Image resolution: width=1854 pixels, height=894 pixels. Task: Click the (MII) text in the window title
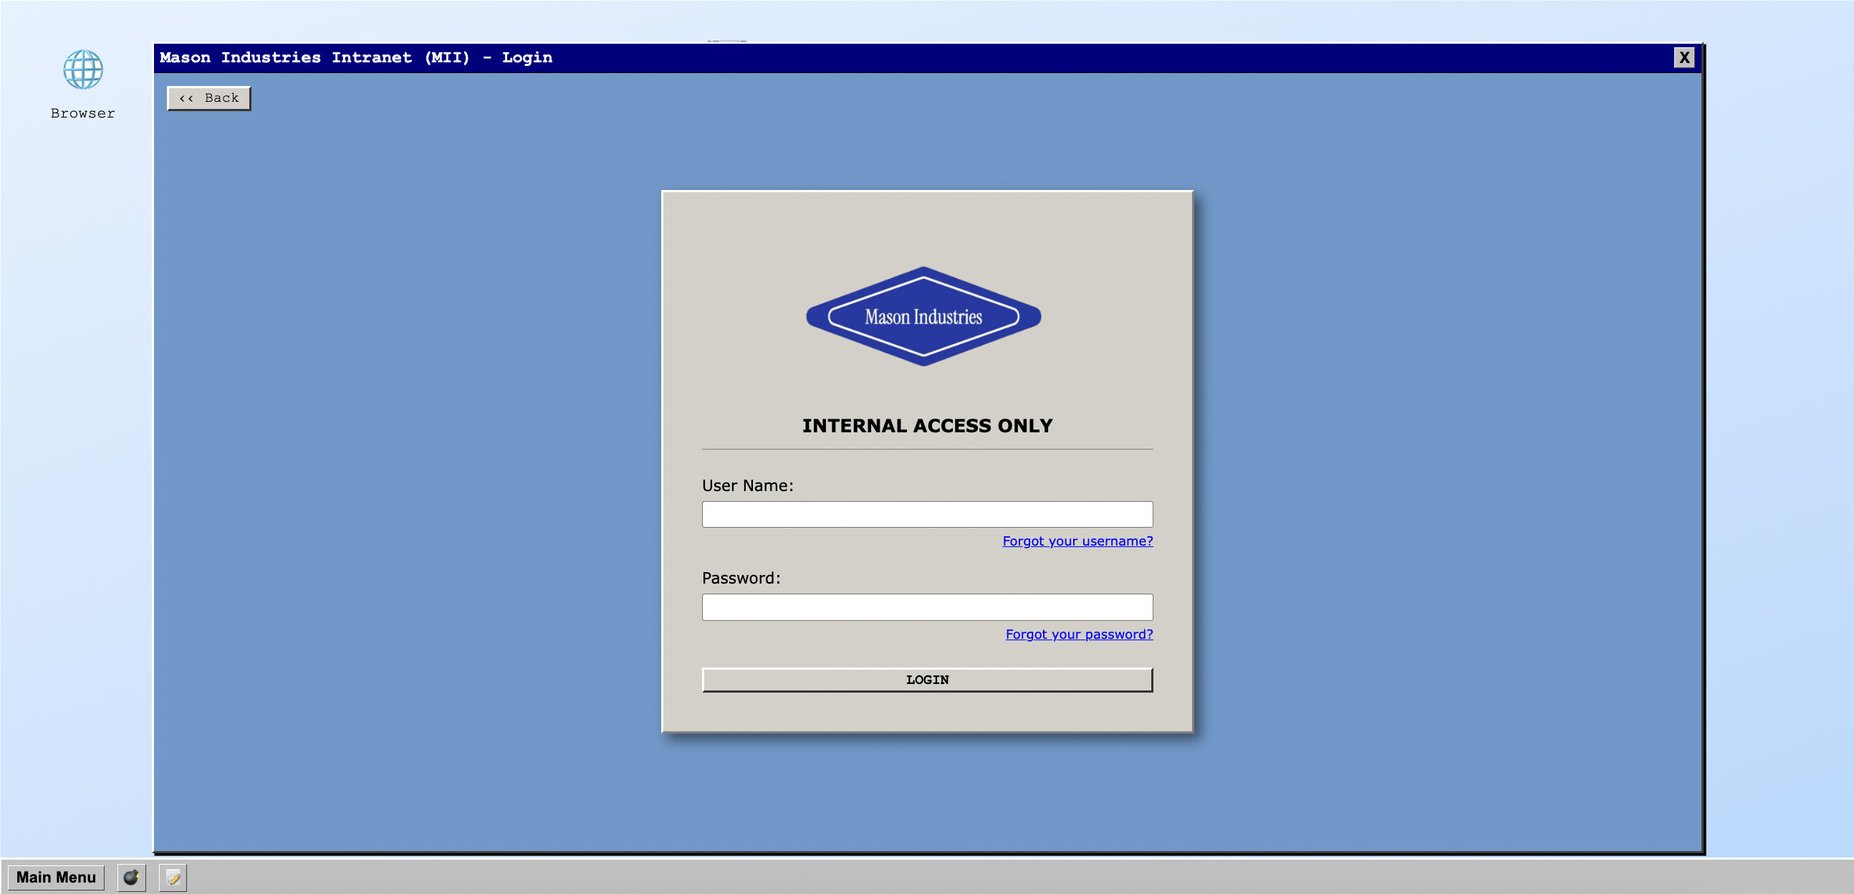click(446, 57)
